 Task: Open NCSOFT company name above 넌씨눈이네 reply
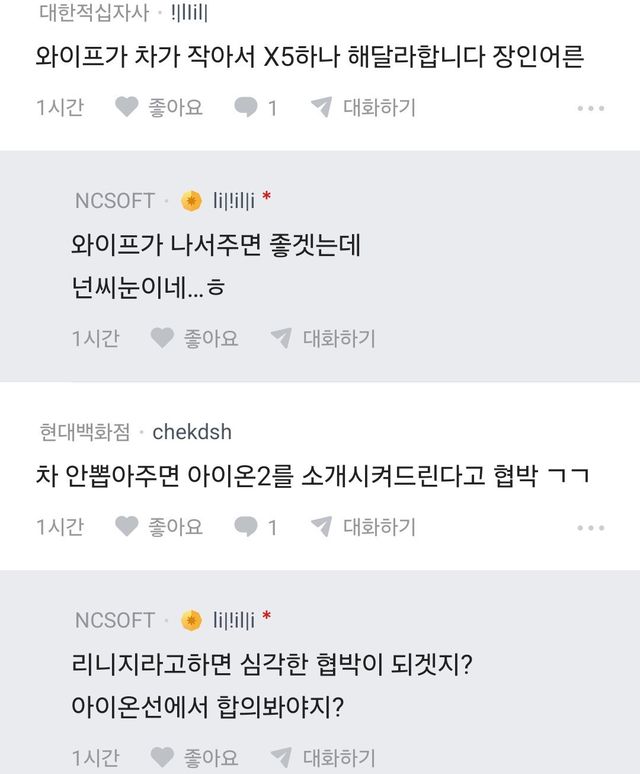[115, 201]
